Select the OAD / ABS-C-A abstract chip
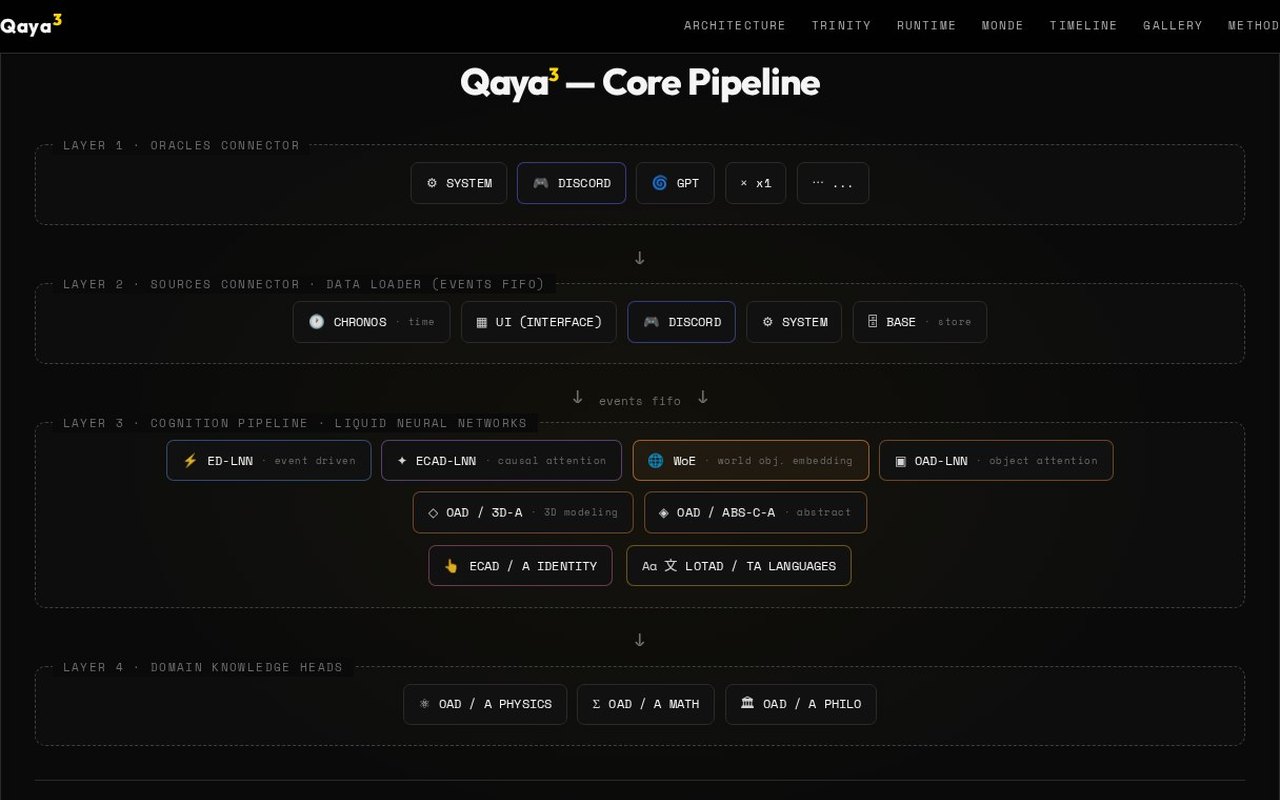This screenshot has height=800, width=1280. coord(756,512)
